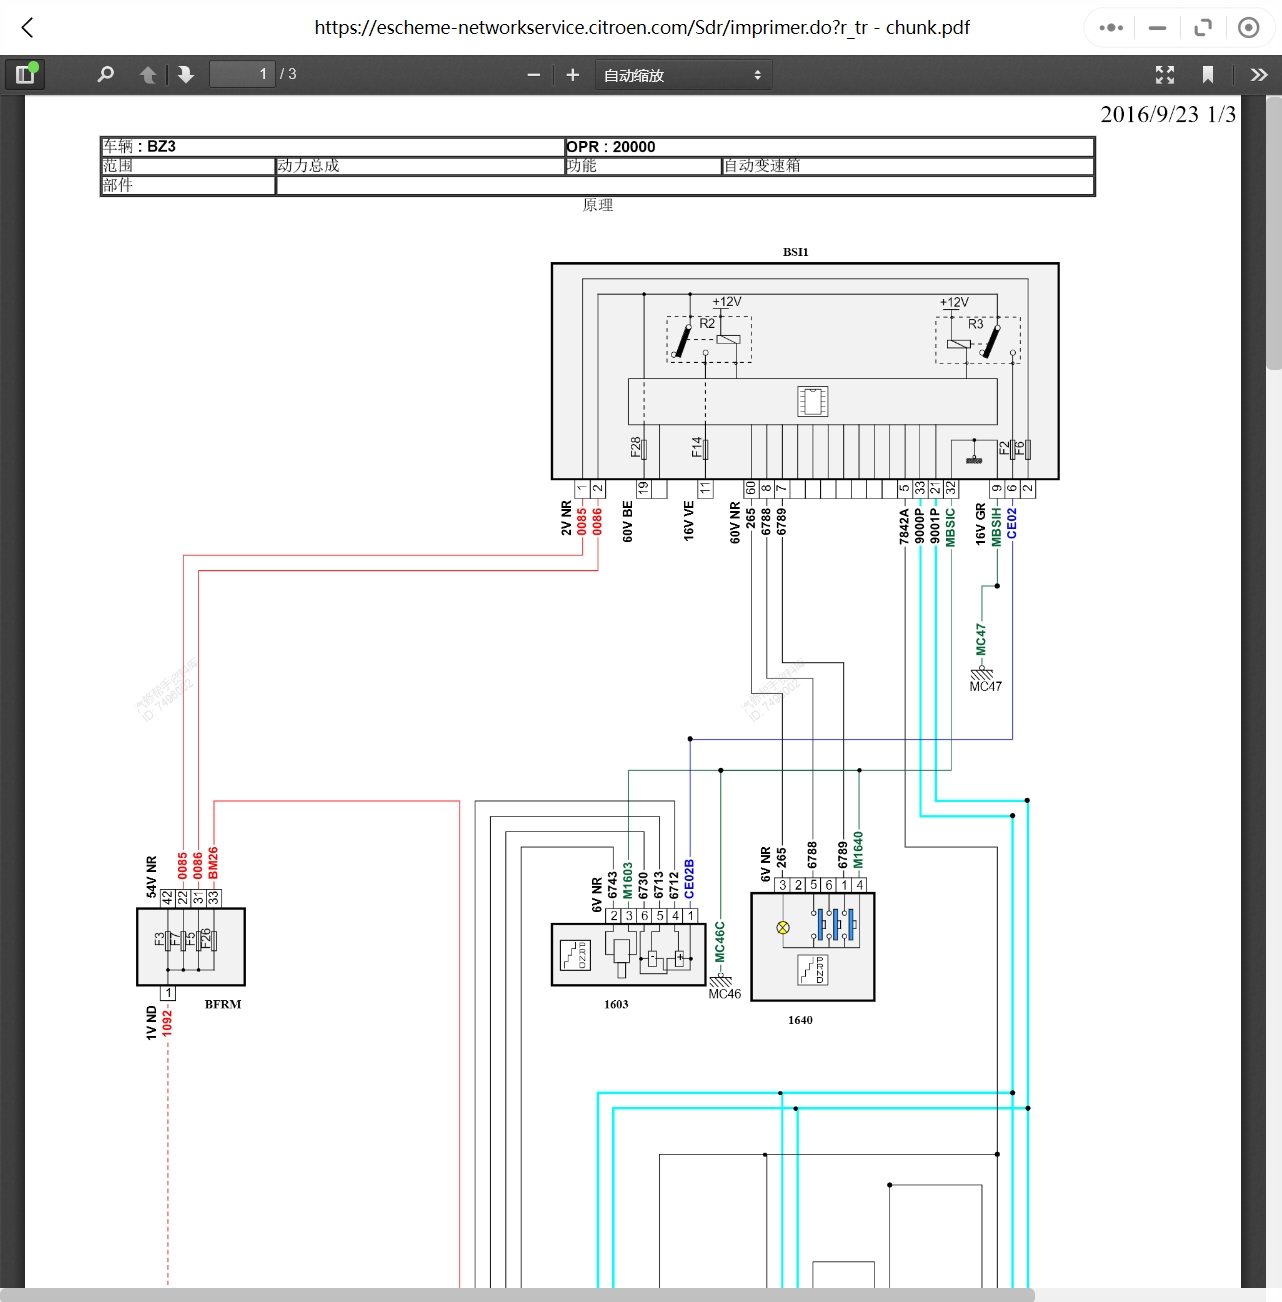
Task: Minimize the mini-program window
Action: (1157, 28)
